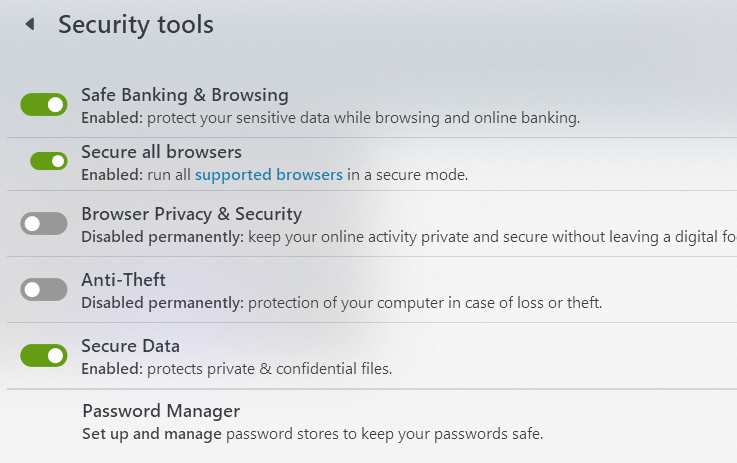Image resolution: width=737 pixels, height=463 pixels.
Task: Turn off the Secure Data toggle
Action: click(x=44, y=355)
